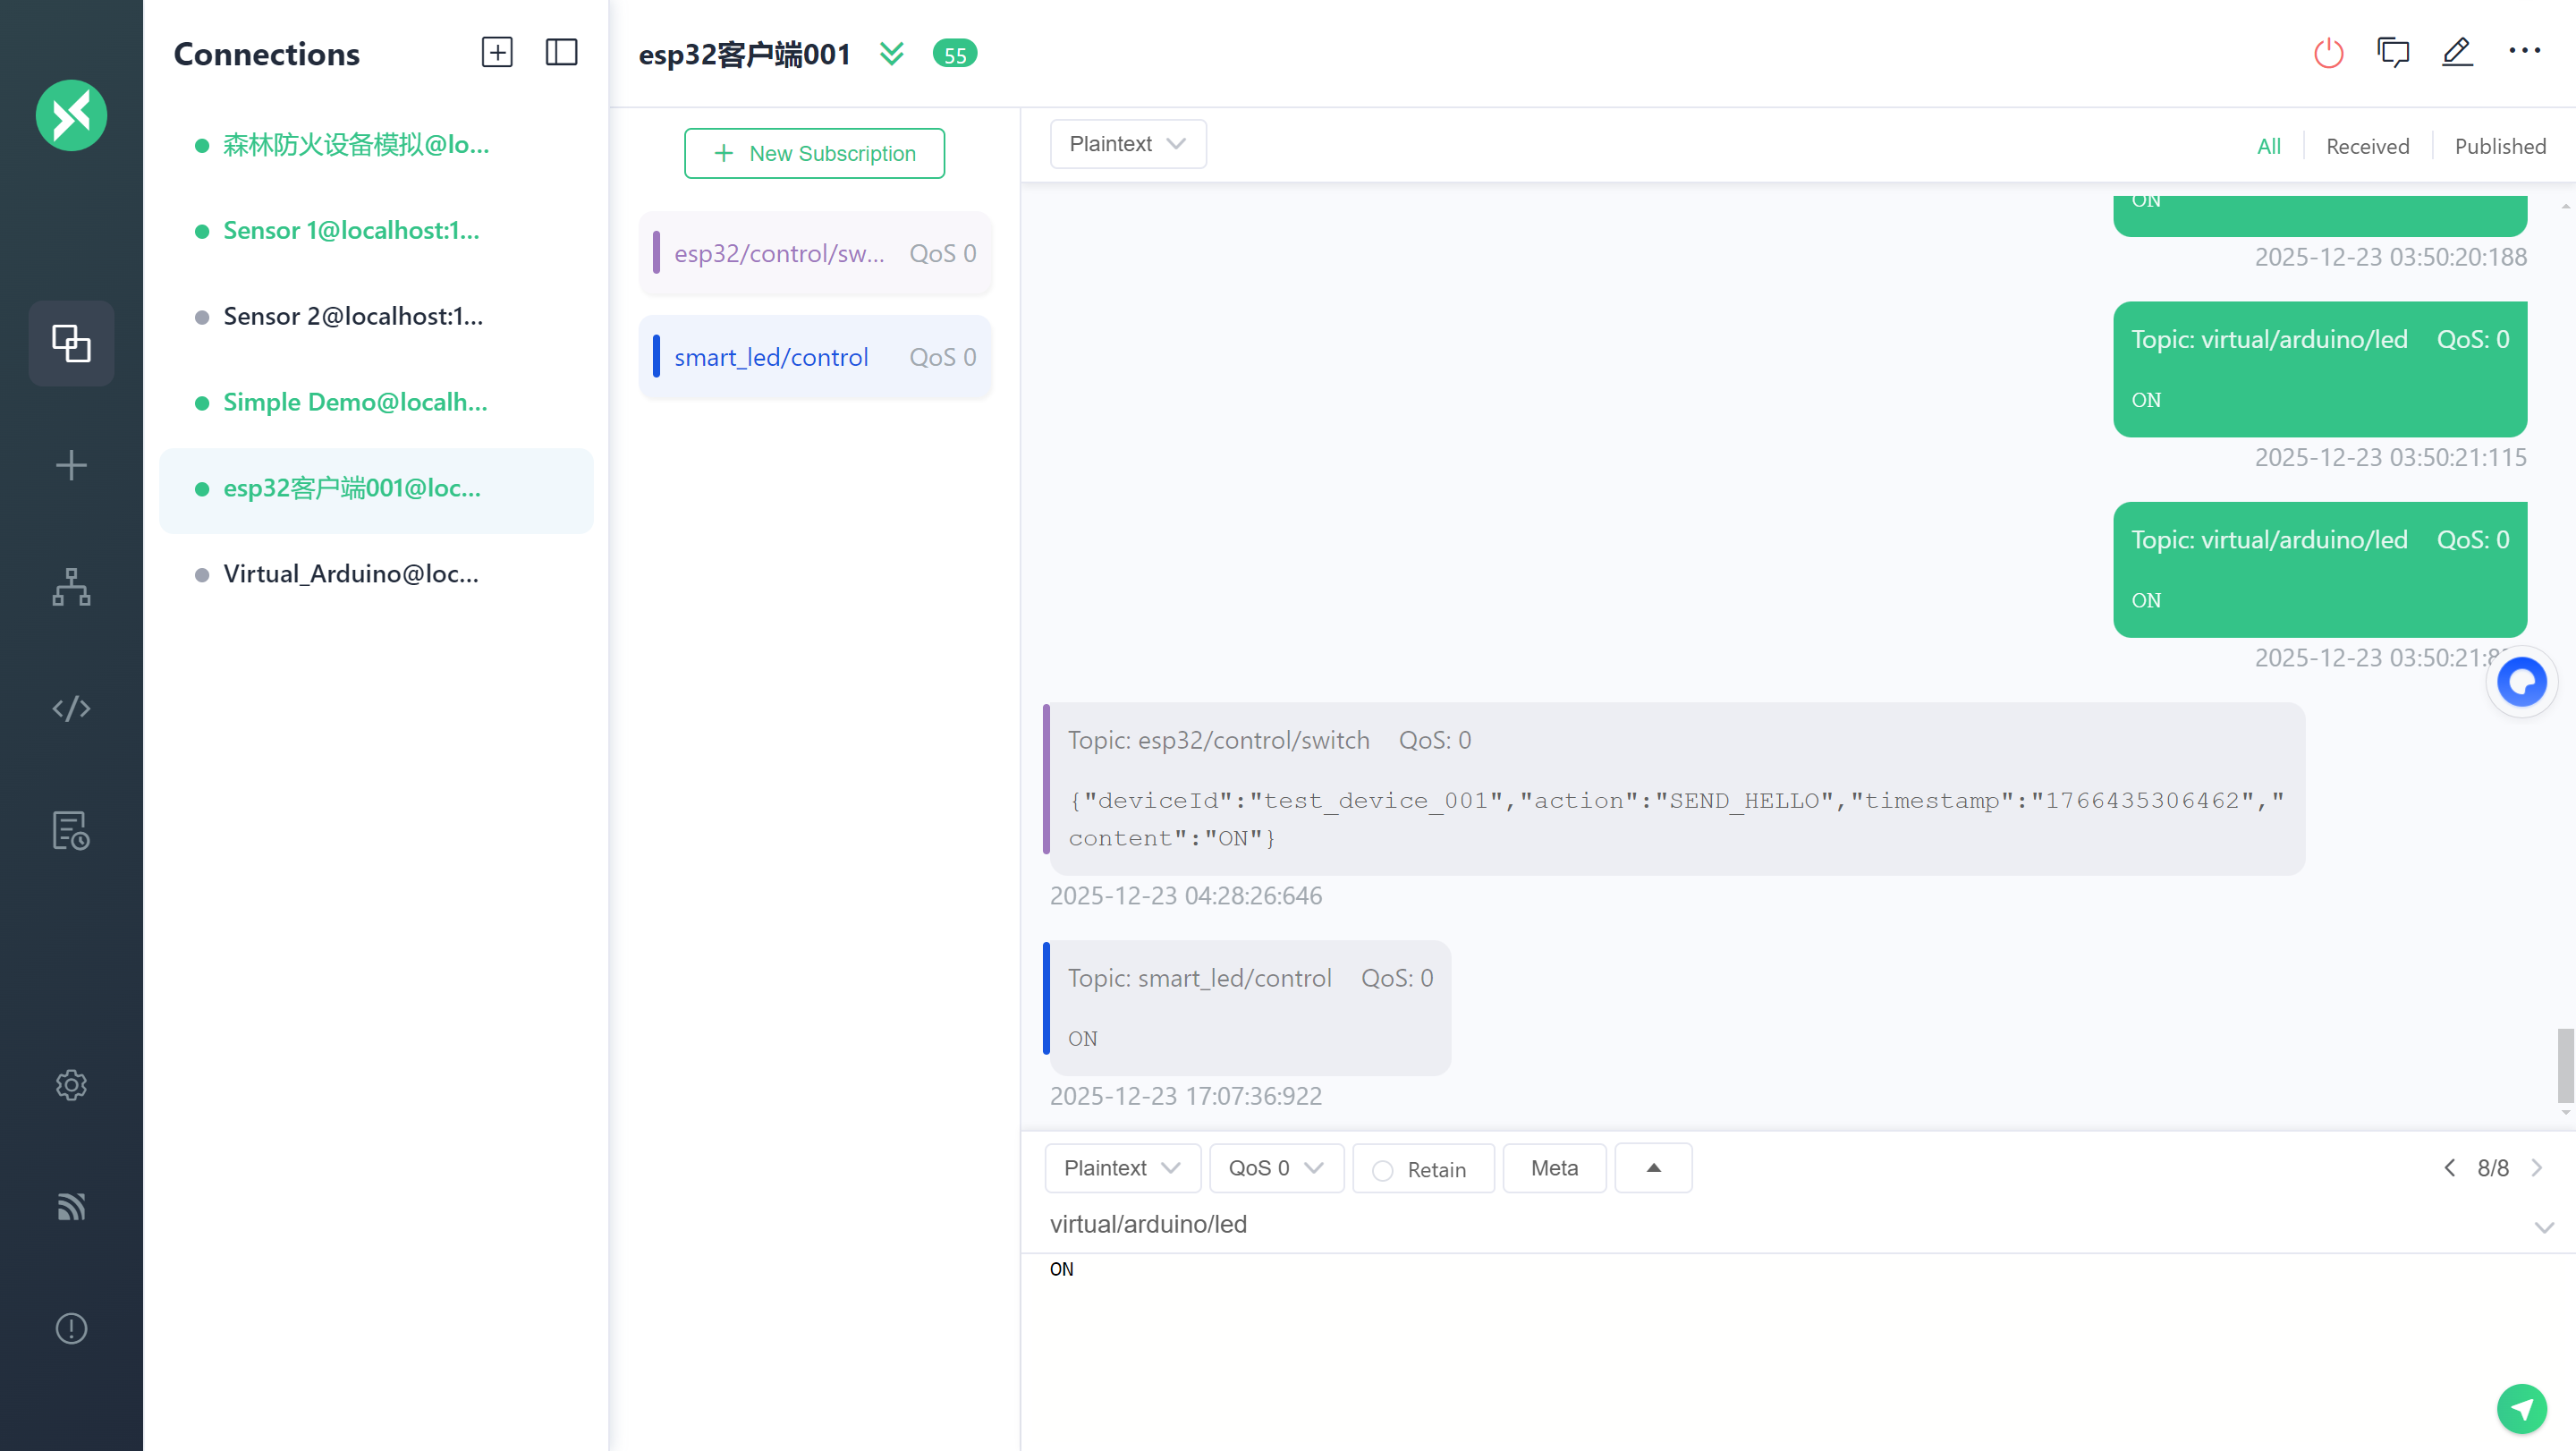Click new connection plus icon beside Connections
Screen dimensions: 2576x1451
click(x=497, y=53)
